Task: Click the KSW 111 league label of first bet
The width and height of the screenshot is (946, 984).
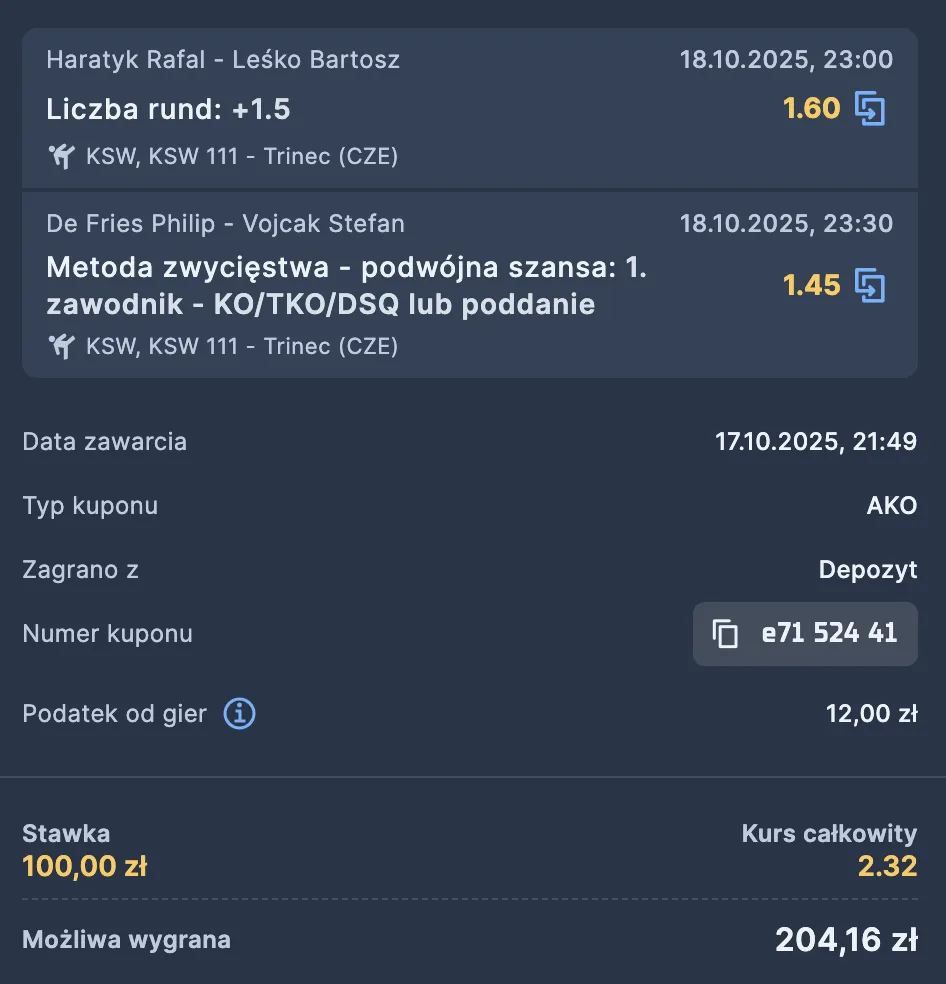Action: (242, 156)
